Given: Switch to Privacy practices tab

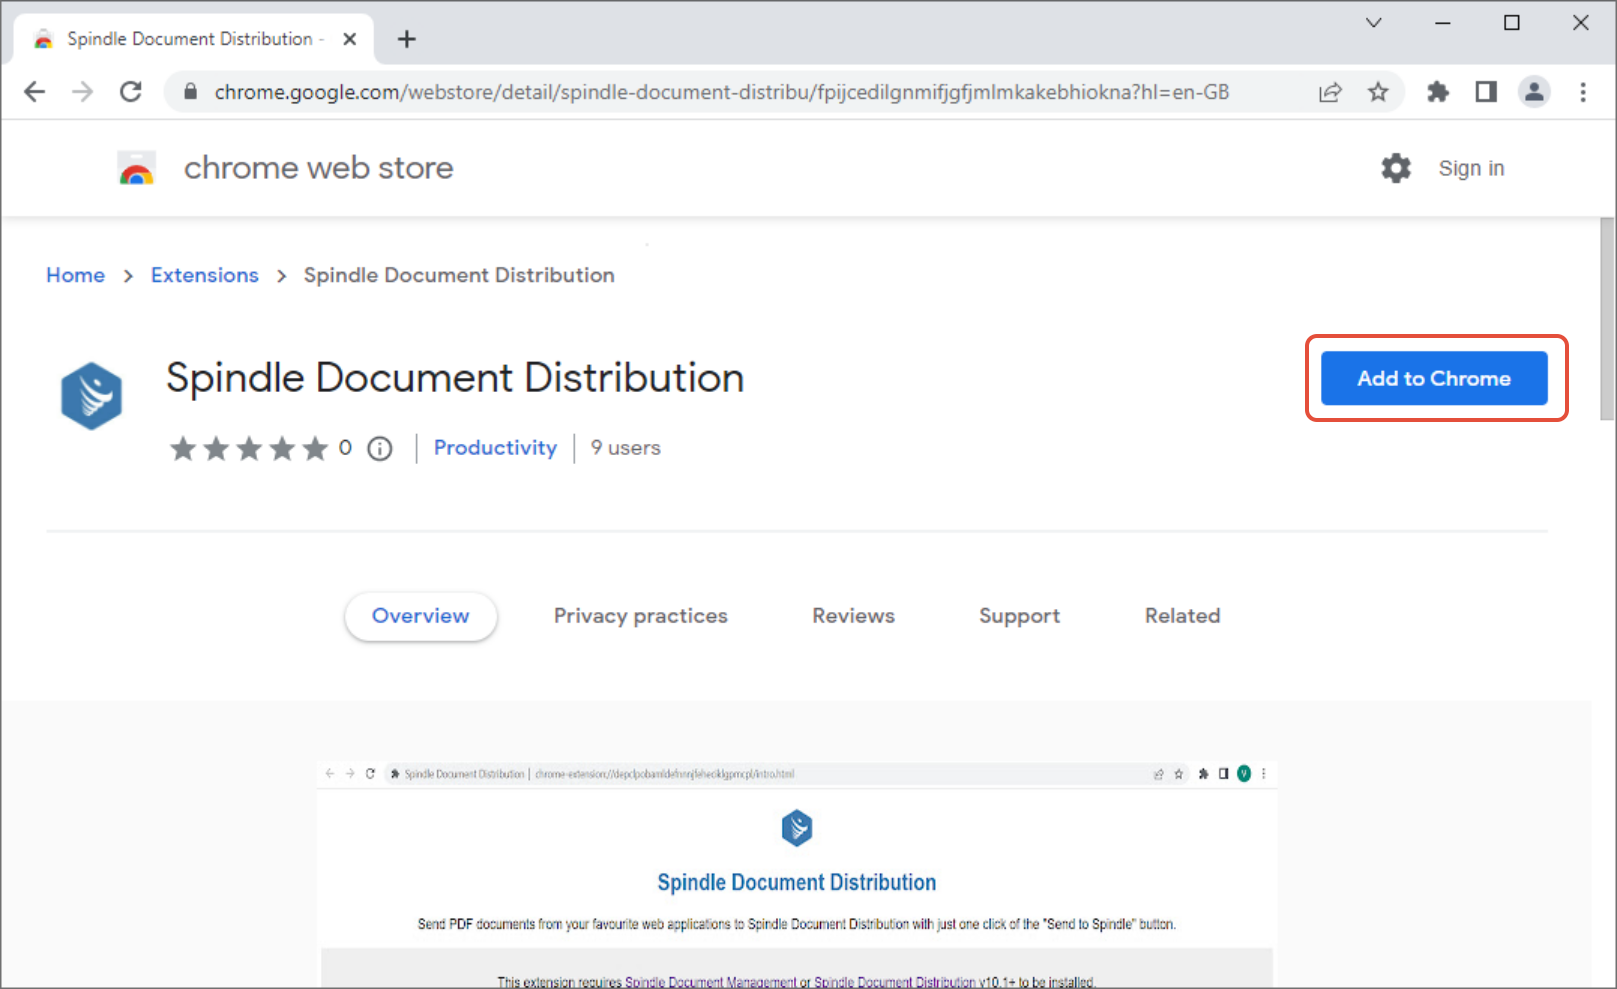Looking at the screenshot, I should pos(641,616).
